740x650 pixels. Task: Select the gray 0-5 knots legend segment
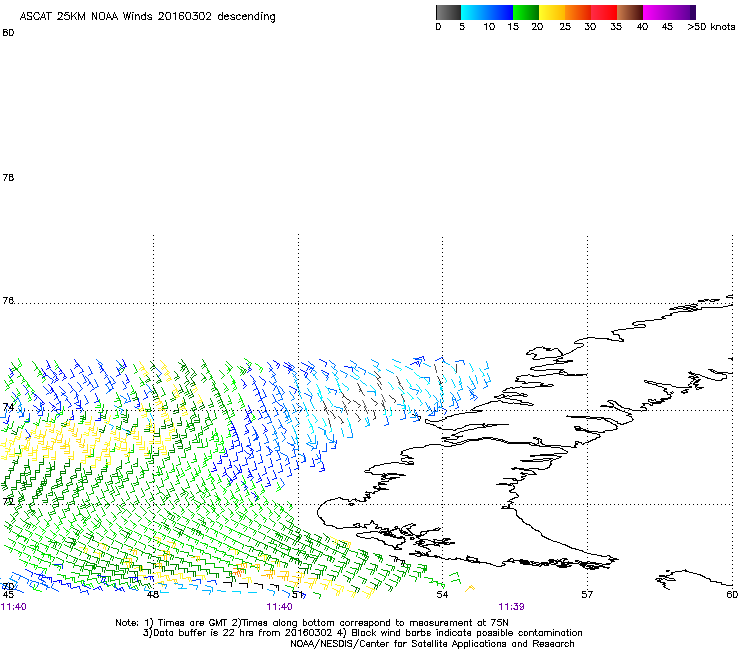coord(448,12)
